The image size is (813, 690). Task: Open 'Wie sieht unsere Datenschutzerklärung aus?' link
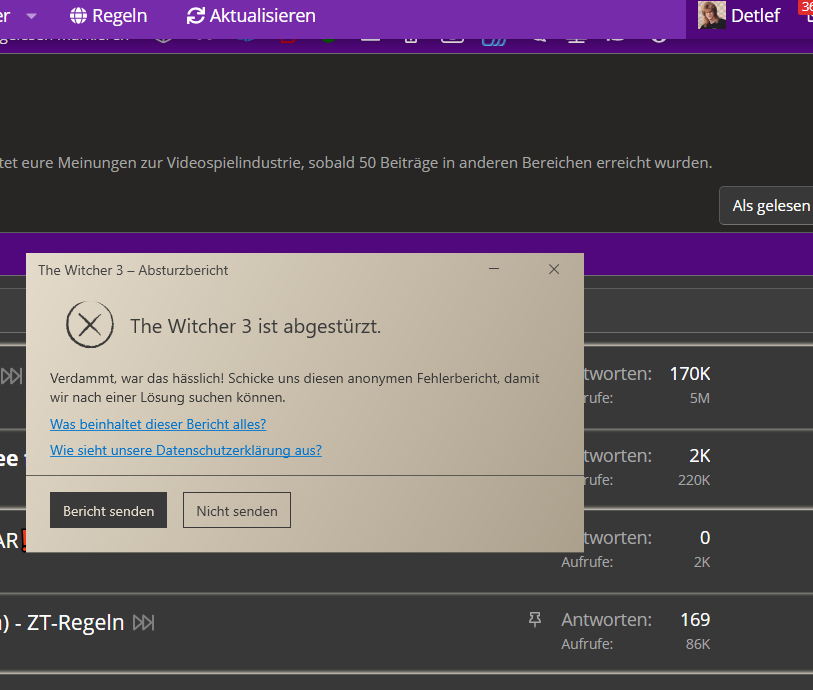[x=186, y=450]
